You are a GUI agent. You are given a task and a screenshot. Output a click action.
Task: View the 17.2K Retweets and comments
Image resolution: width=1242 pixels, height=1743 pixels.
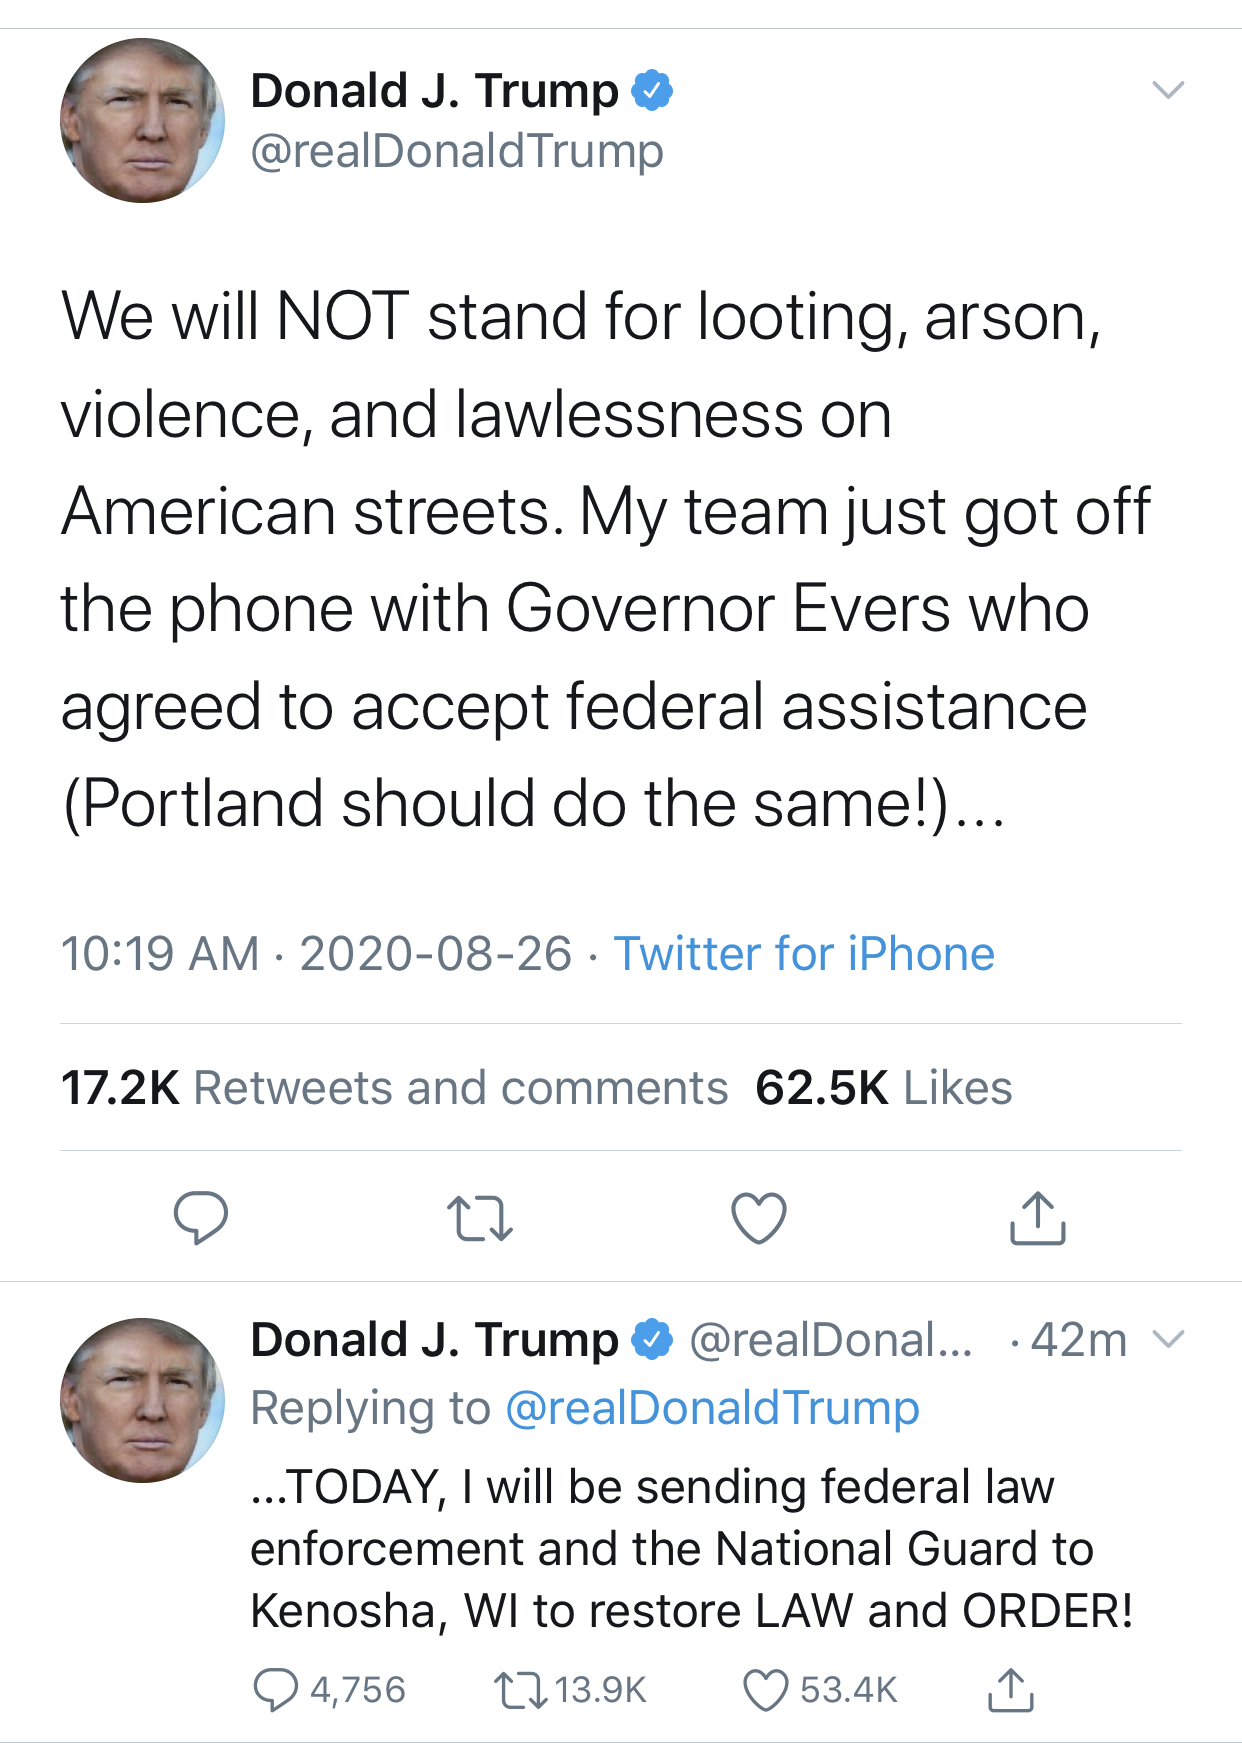(x=394, y=1088)
